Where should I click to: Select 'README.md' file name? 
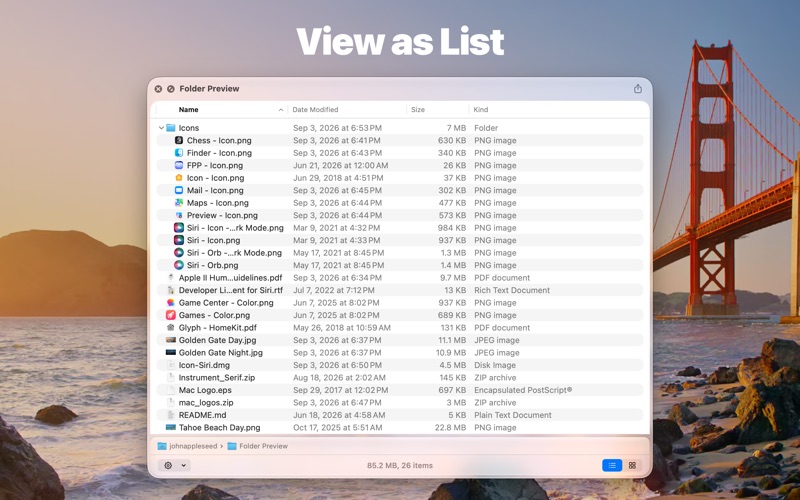click(x=203, y=415)
